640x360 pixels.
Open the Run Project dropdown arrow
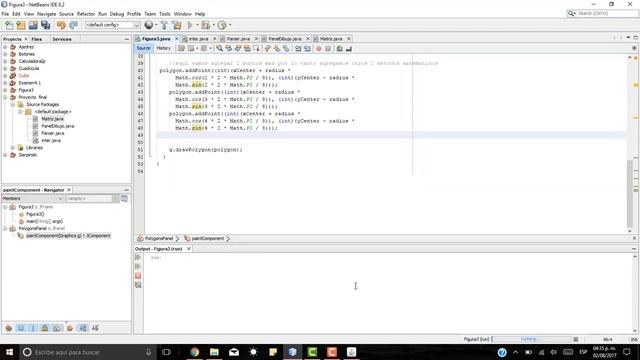[197, 25]
